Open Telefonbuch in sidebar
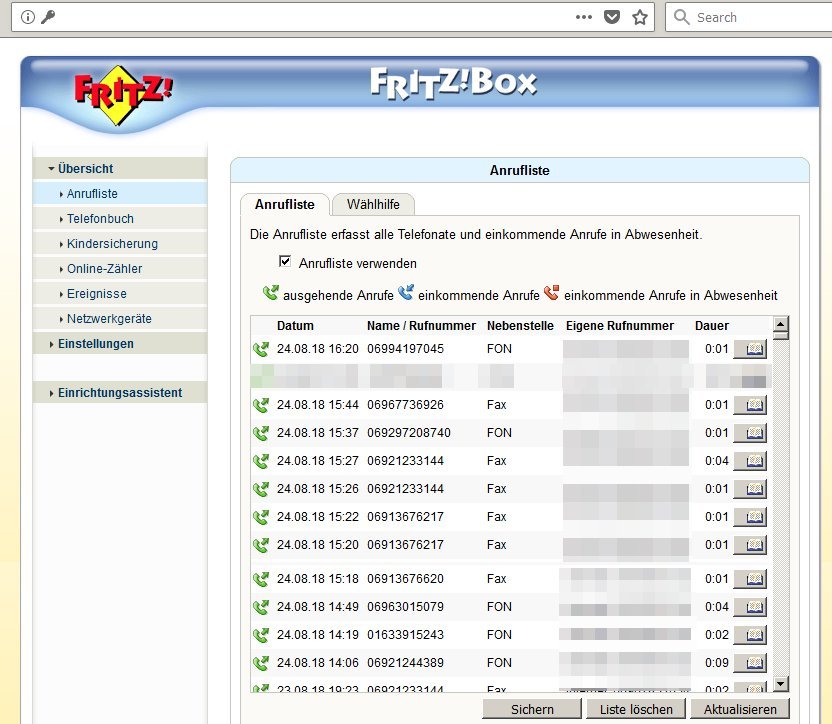Viewport: 832px width, 724px height. click(120, 219)
